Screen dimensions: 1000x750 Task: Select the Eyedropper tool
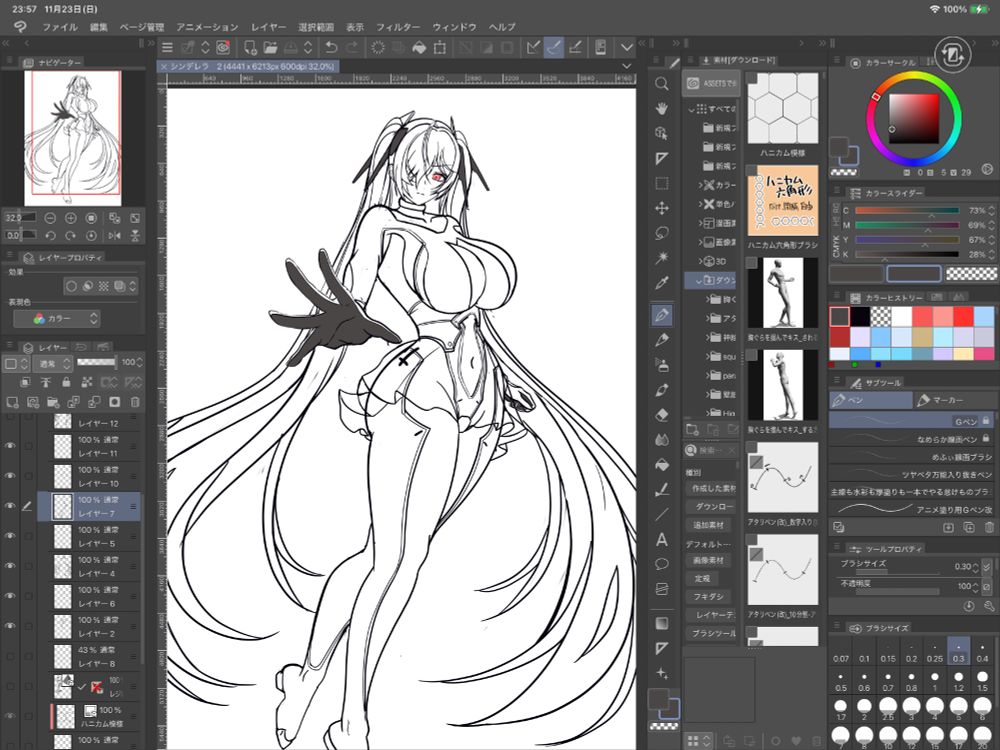662,284
